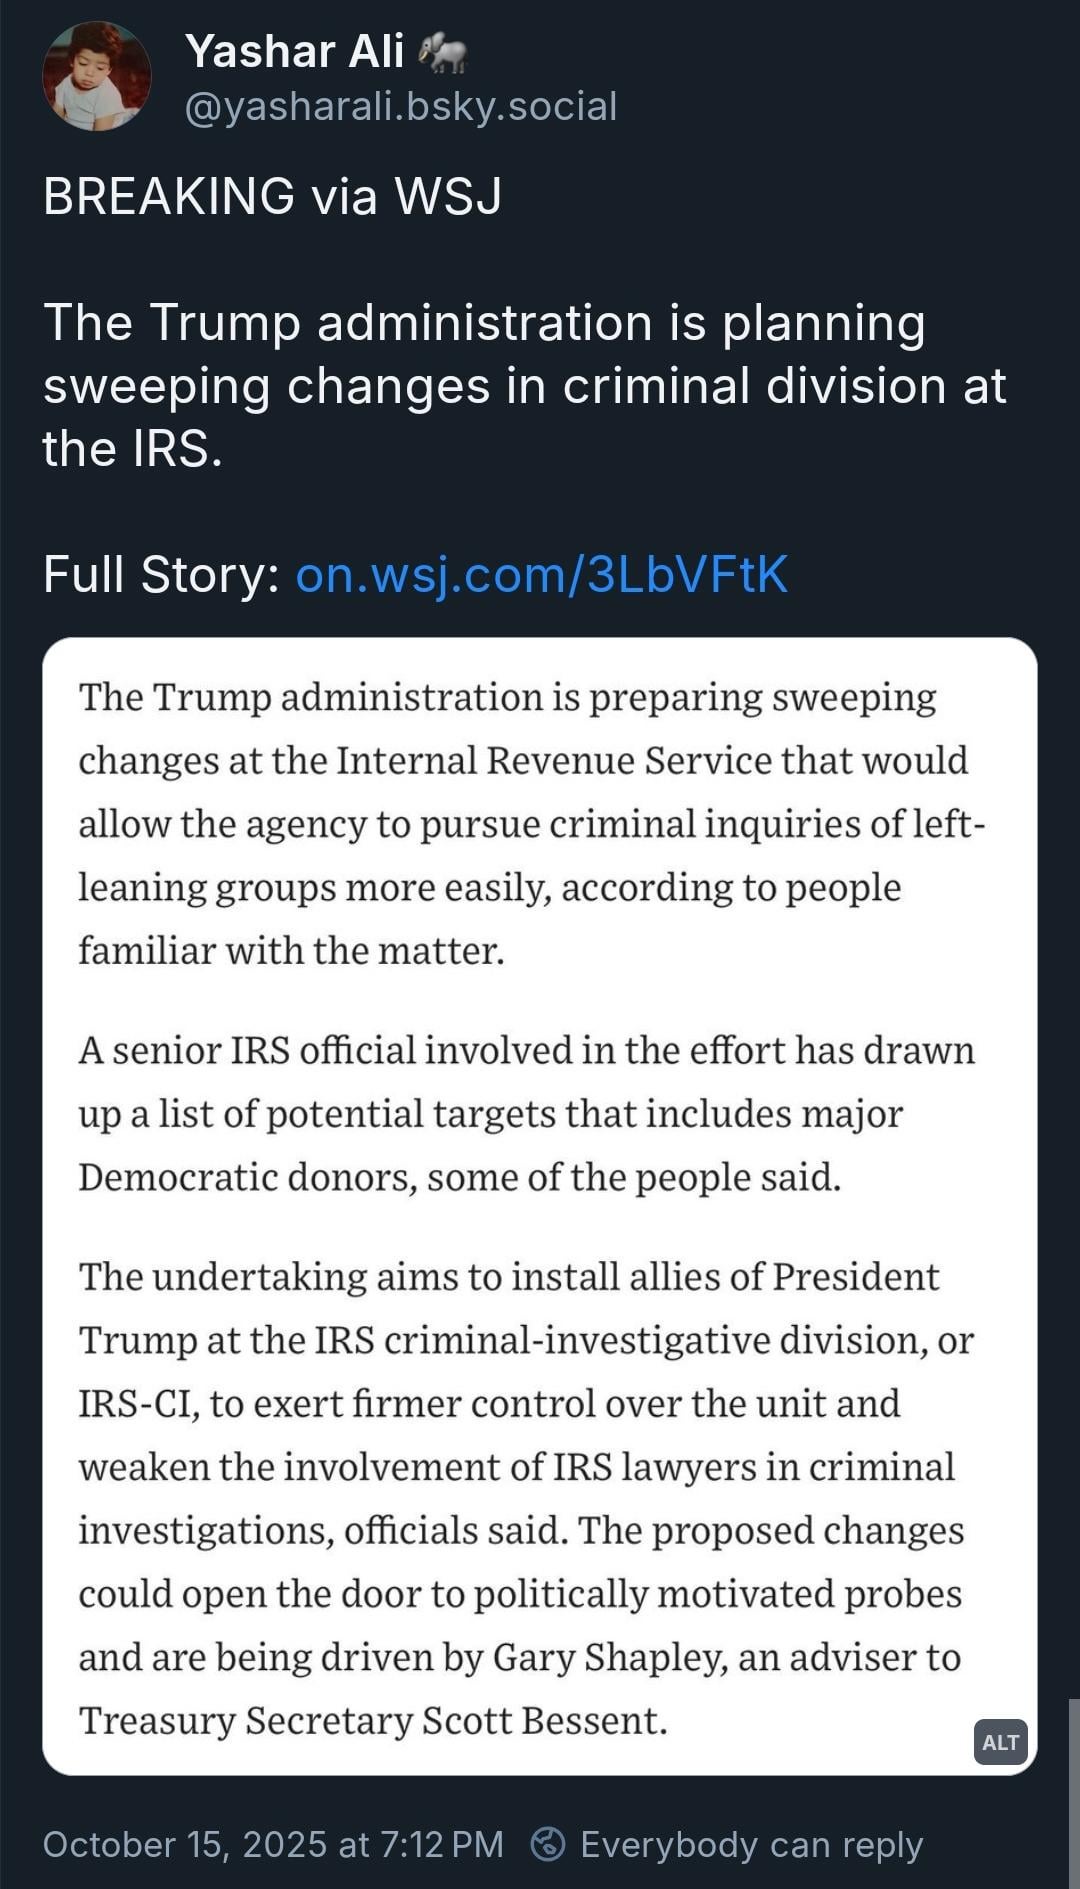Viewport: 1080px width, 1889px height.
Task: Click the scrollbar on the right edge
Action: (1073, 1790)
